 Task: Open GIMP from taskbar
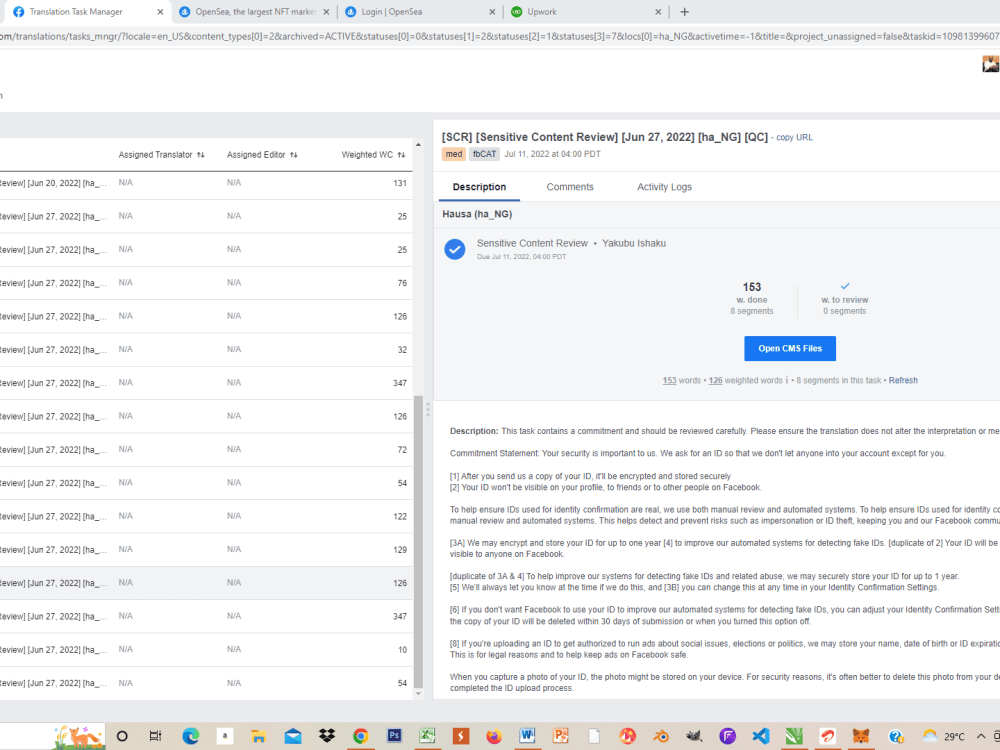tap(694, 736)
